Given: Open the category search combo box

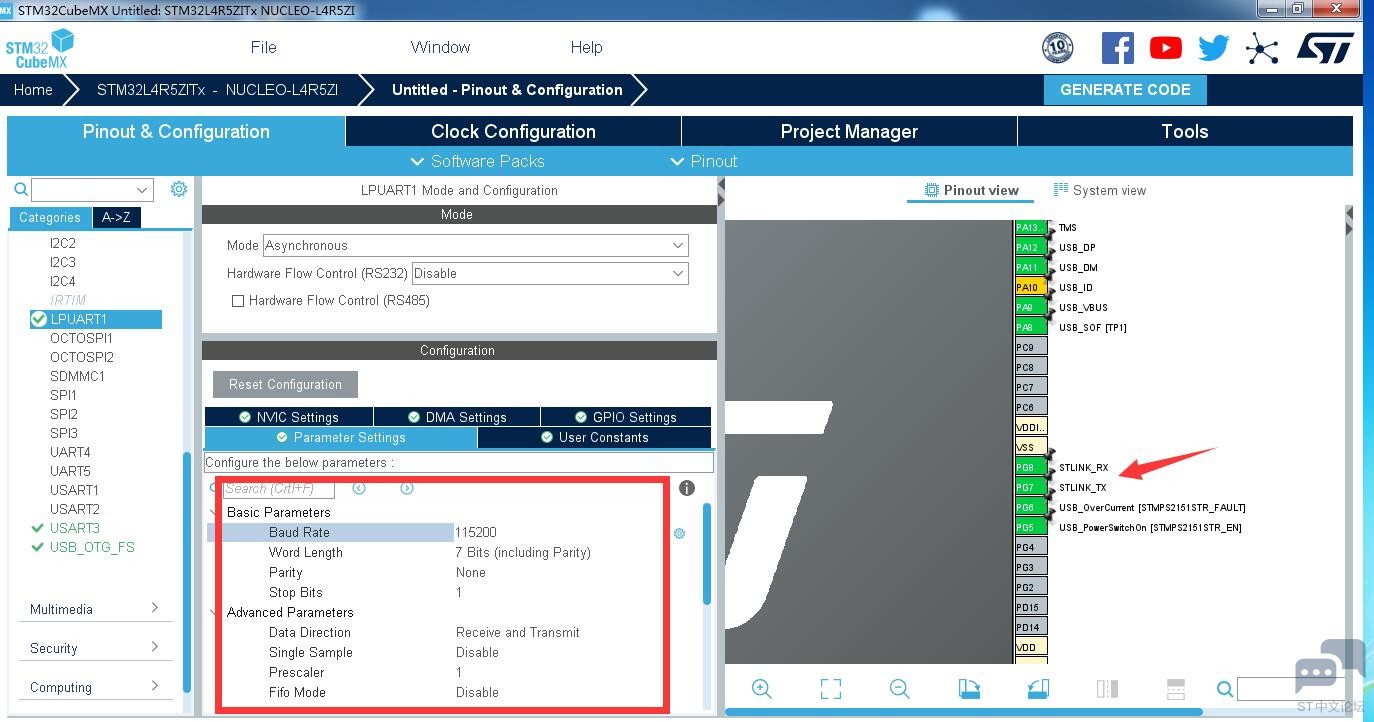Looking at the screenshot, I should click(x=92, y=190).
